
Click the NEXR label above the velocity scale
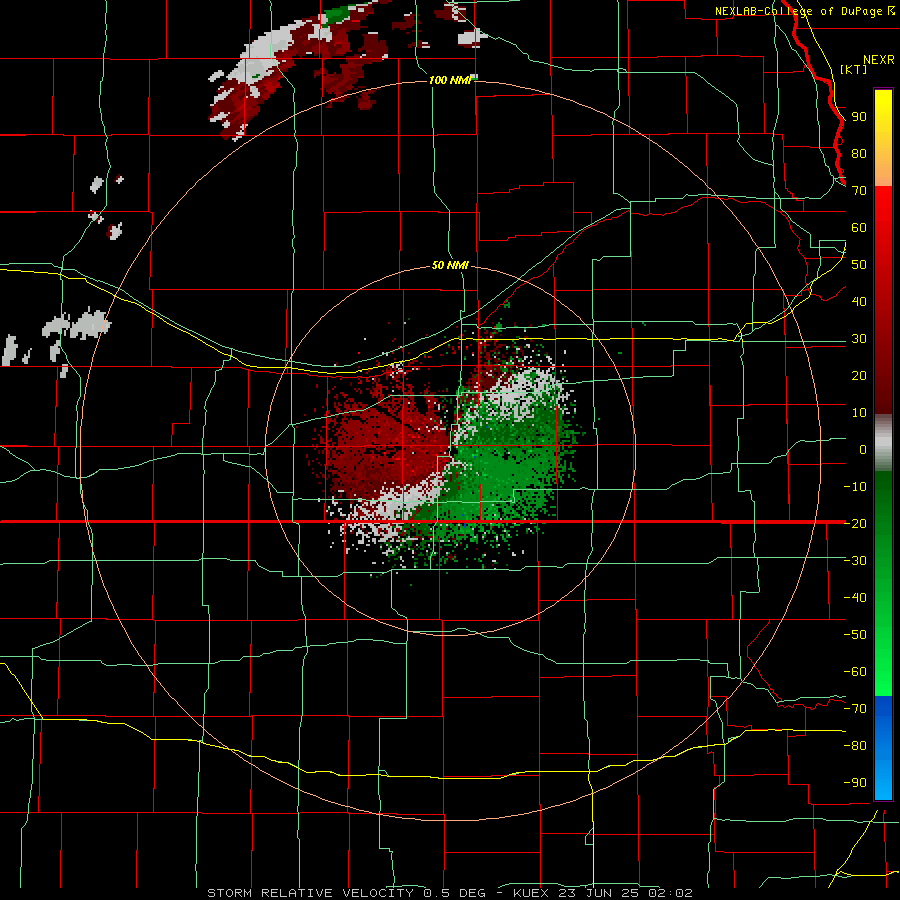pos(879,60)
